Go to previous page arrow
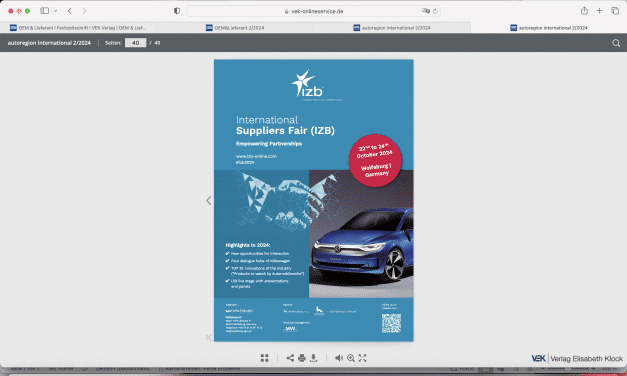Image resolution: width=627 pixels, height=376 pixels. click(x=208, y=200)
